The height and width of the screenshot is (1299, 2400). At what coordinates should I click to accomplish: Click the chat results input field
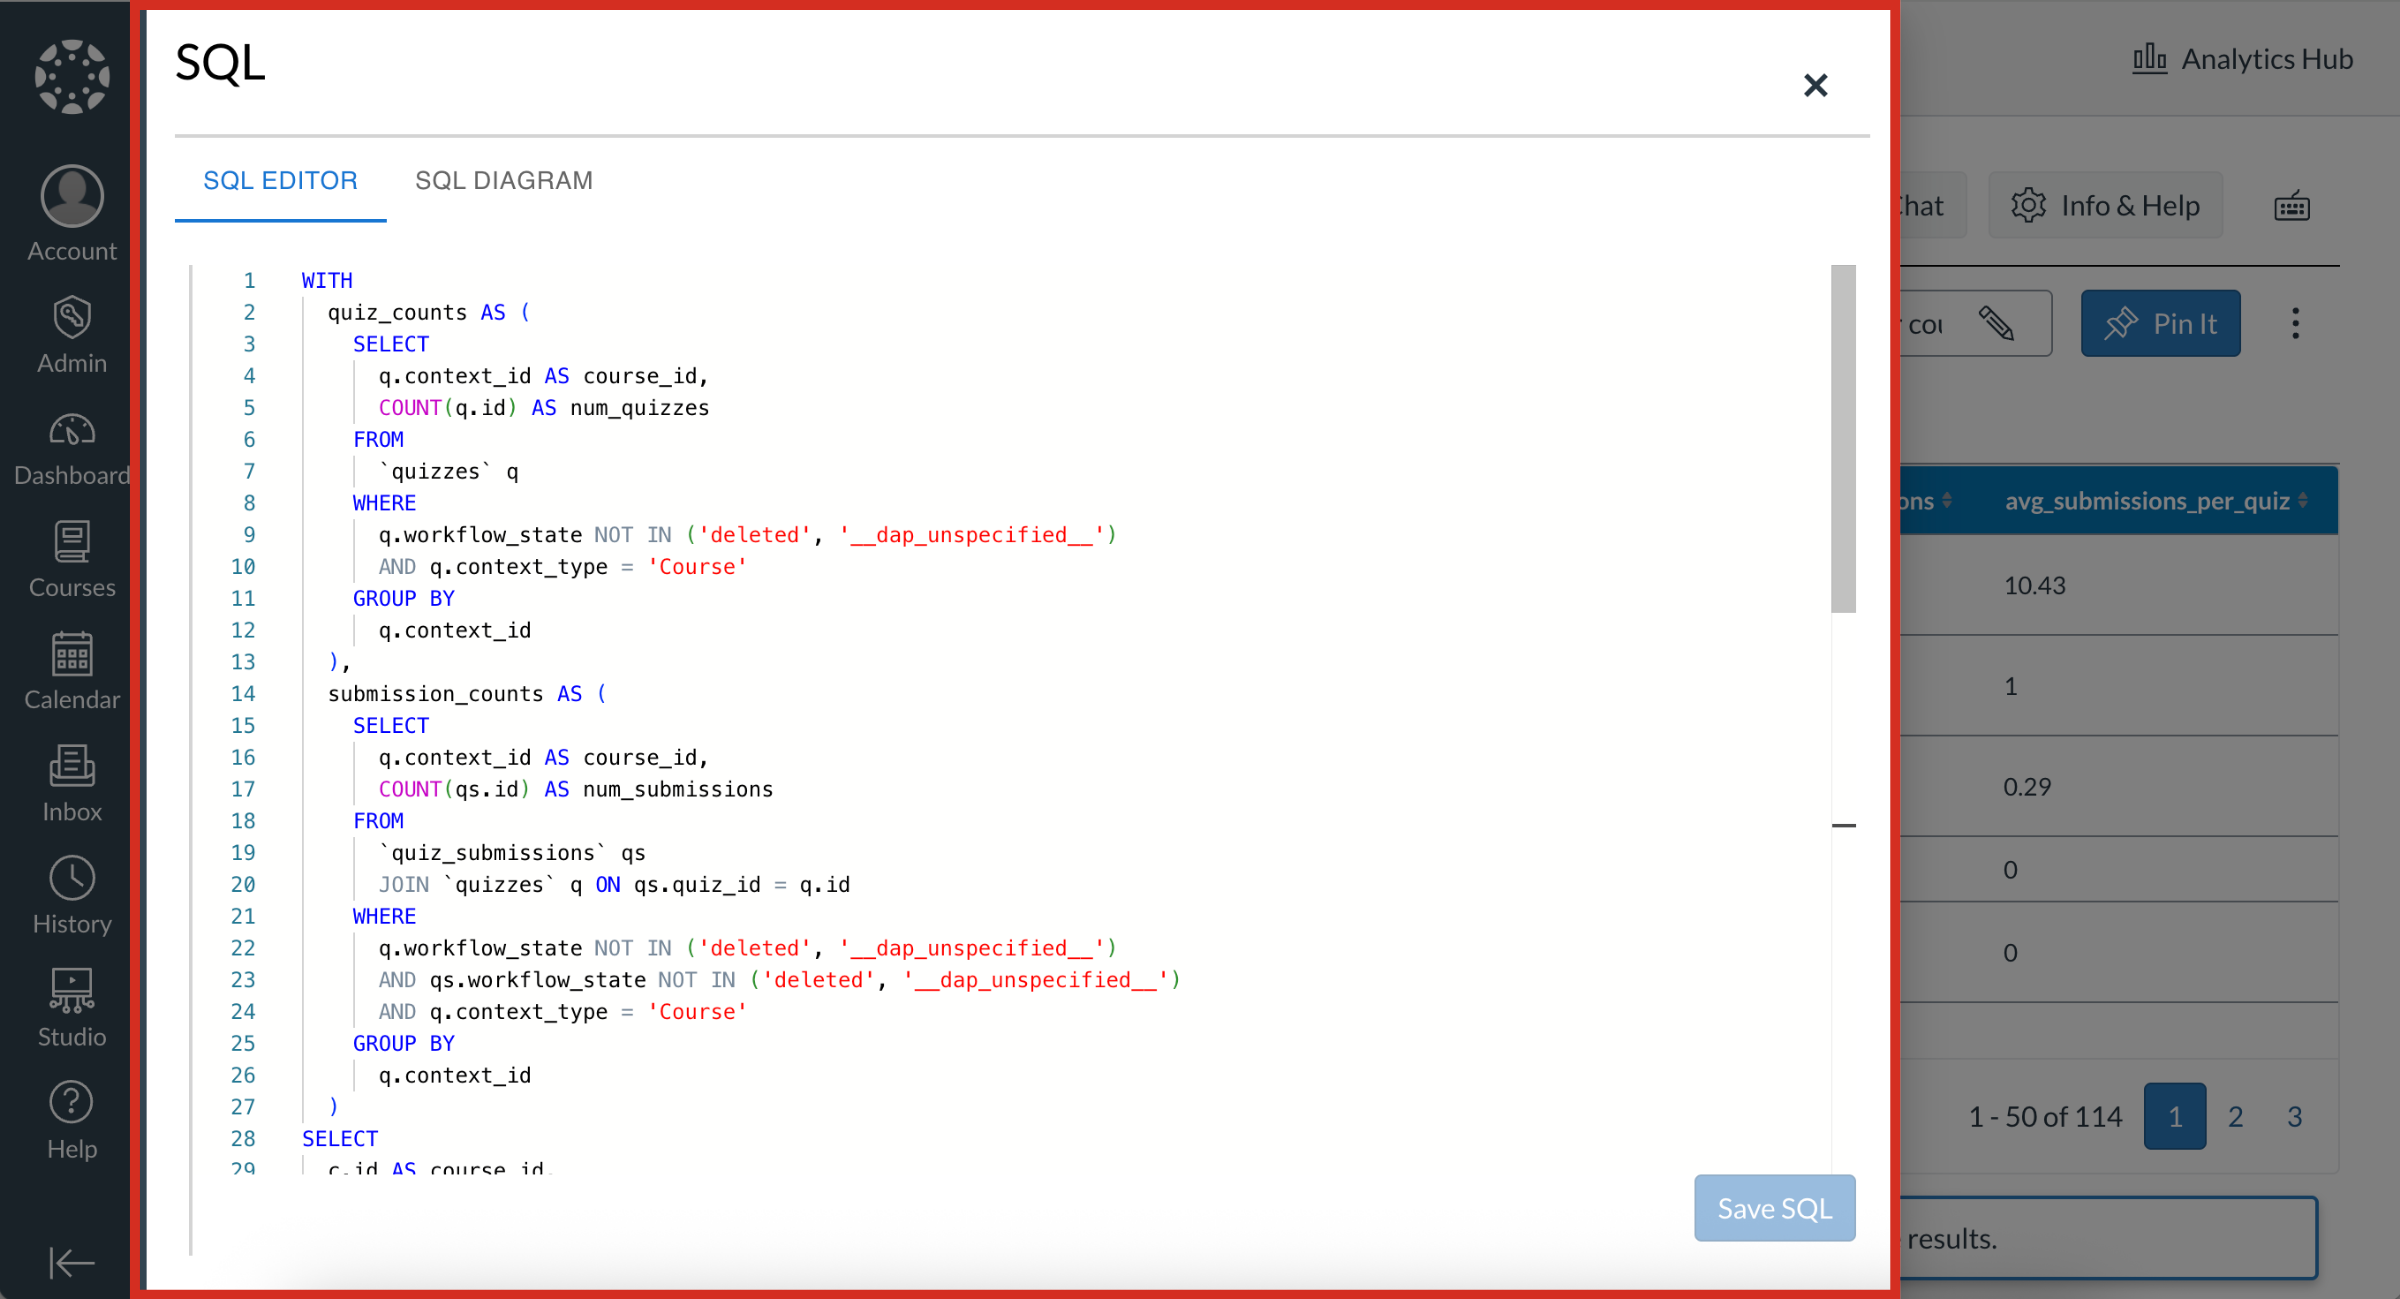[2107, 1237]
